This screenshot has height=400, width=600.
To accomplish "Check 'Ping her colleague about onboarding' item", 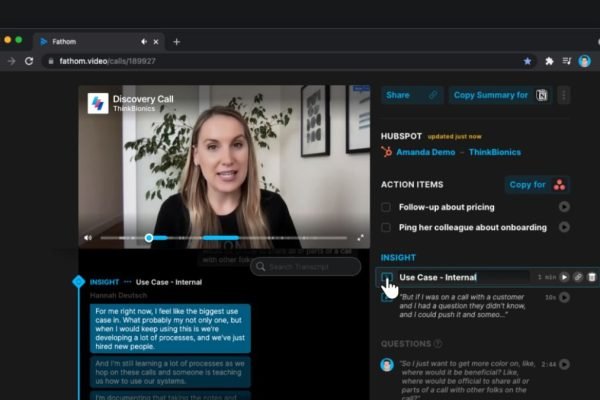I will 386,227.
